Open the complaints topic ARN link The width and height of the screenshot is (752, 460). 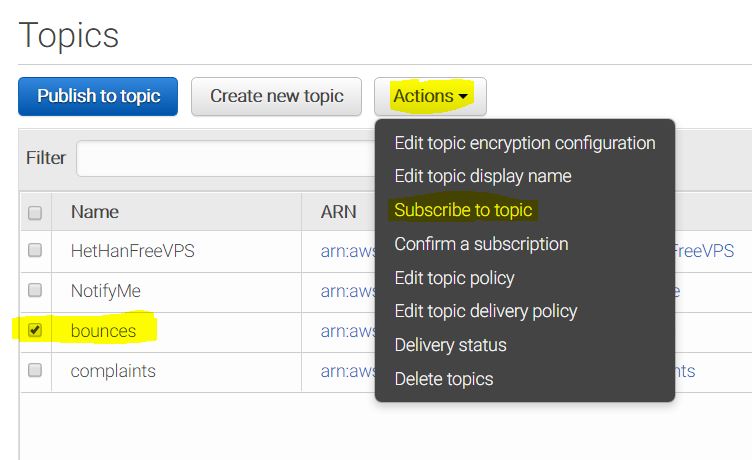click(x=346, y=371)
